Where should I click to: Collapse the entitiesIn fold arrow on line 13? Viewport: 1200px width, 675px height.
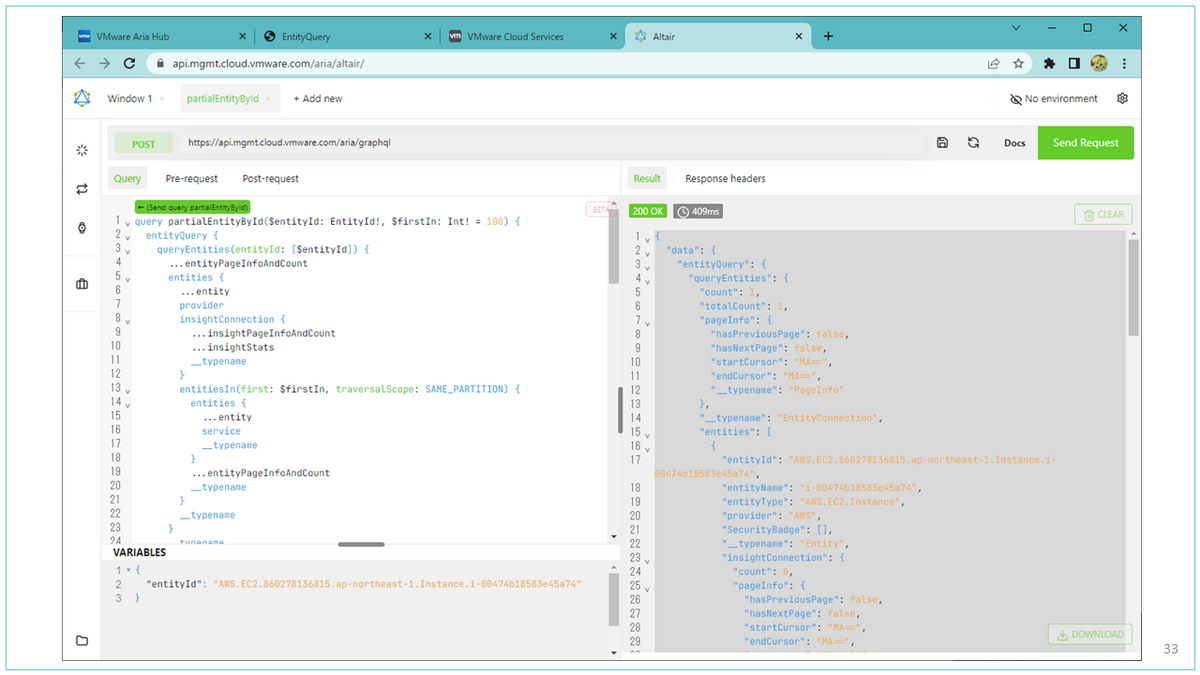point(127,390)
